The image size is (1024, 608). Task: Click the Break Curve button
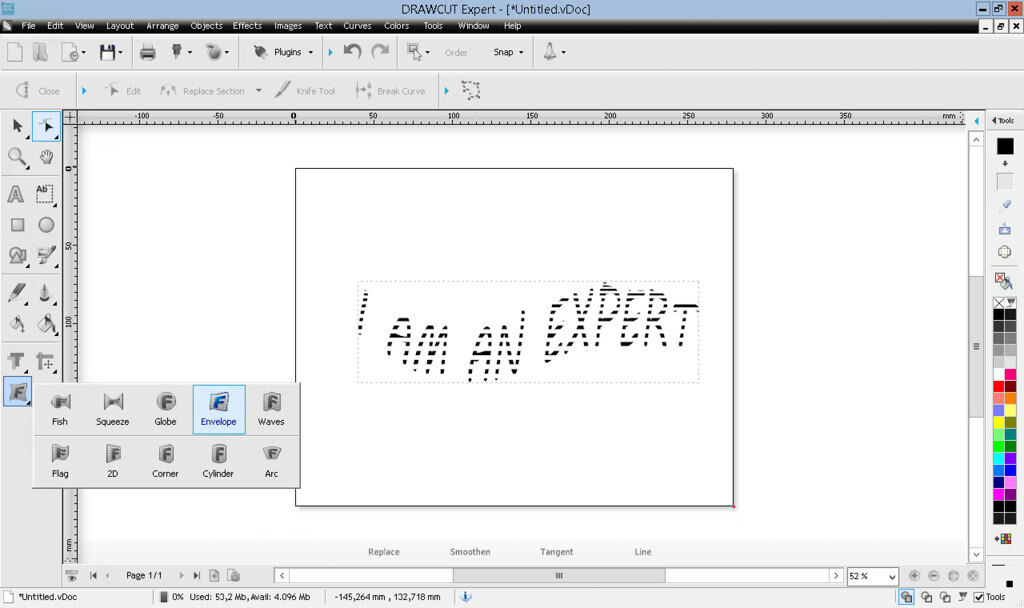pyautogui.click(x=390, y=91)
